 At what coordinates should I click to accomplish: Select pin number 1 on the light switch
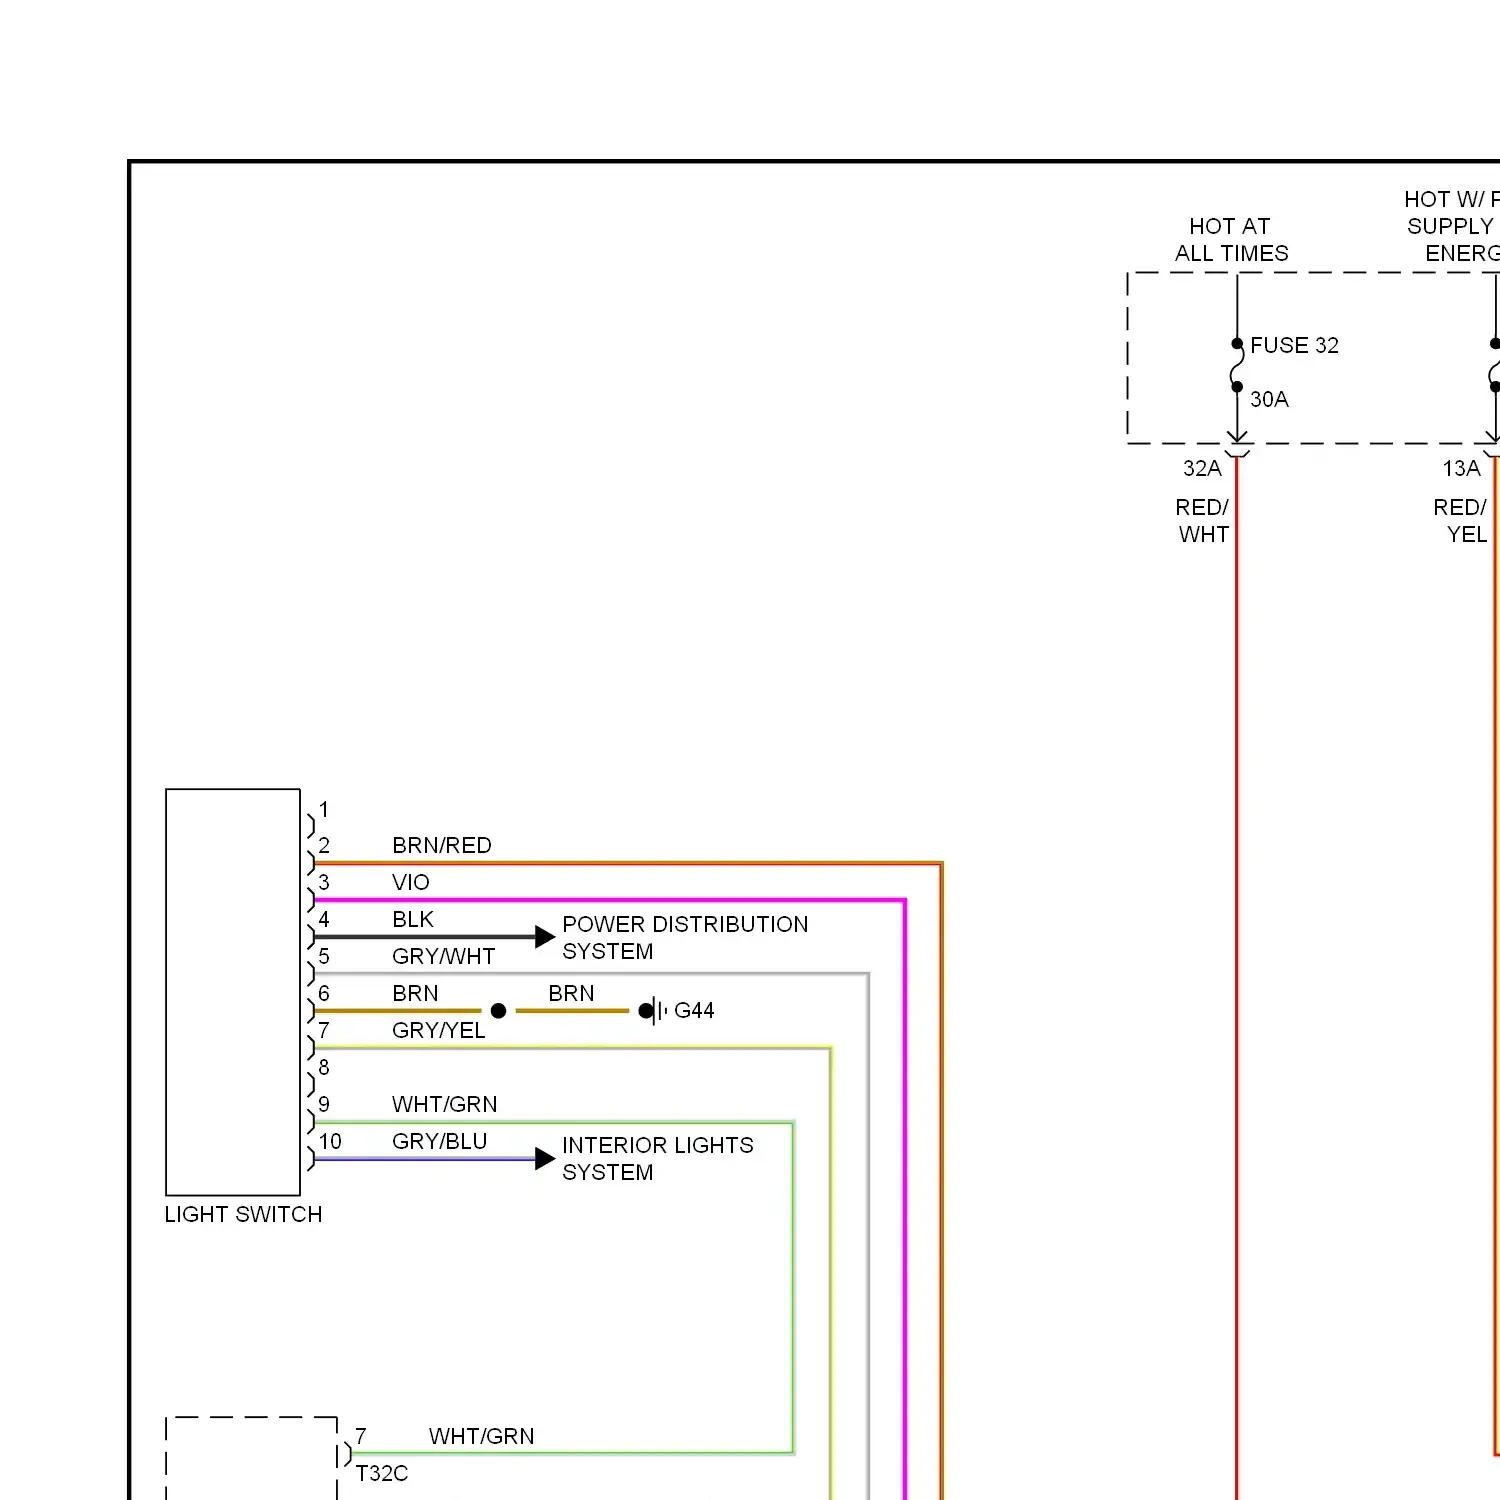[324, 809]
